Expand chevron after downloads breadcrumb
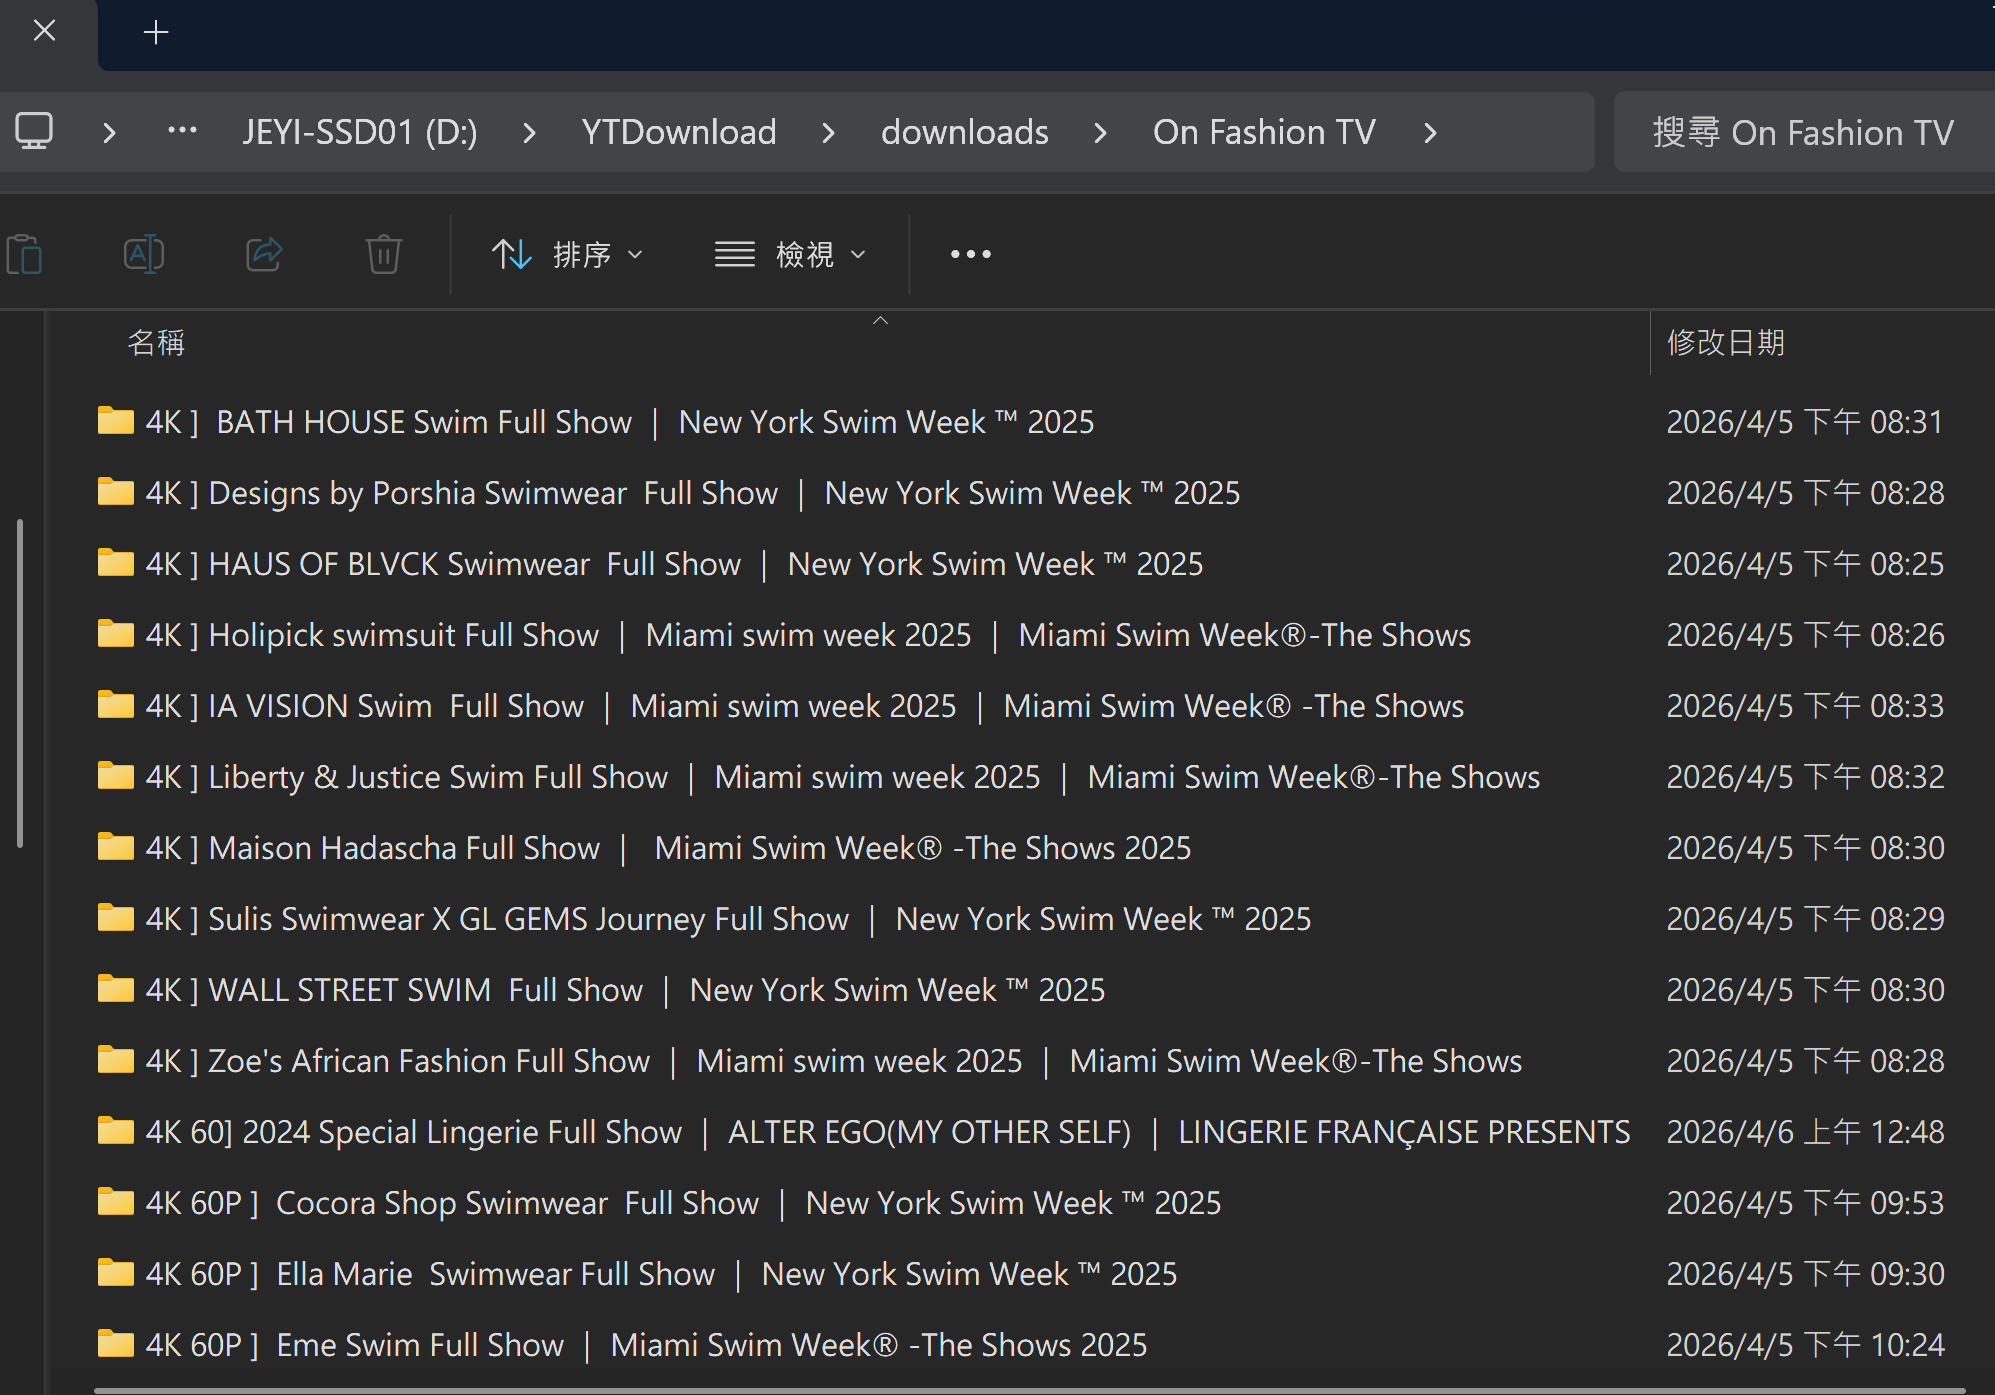This screenshot has height=1395, width=1995. [x=1100, y=132]
